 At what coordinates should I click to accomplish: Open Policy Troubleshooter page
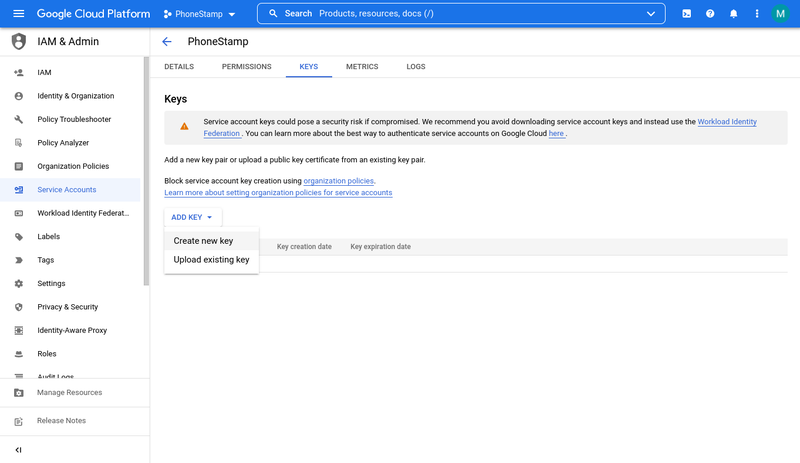pos(70,119)
